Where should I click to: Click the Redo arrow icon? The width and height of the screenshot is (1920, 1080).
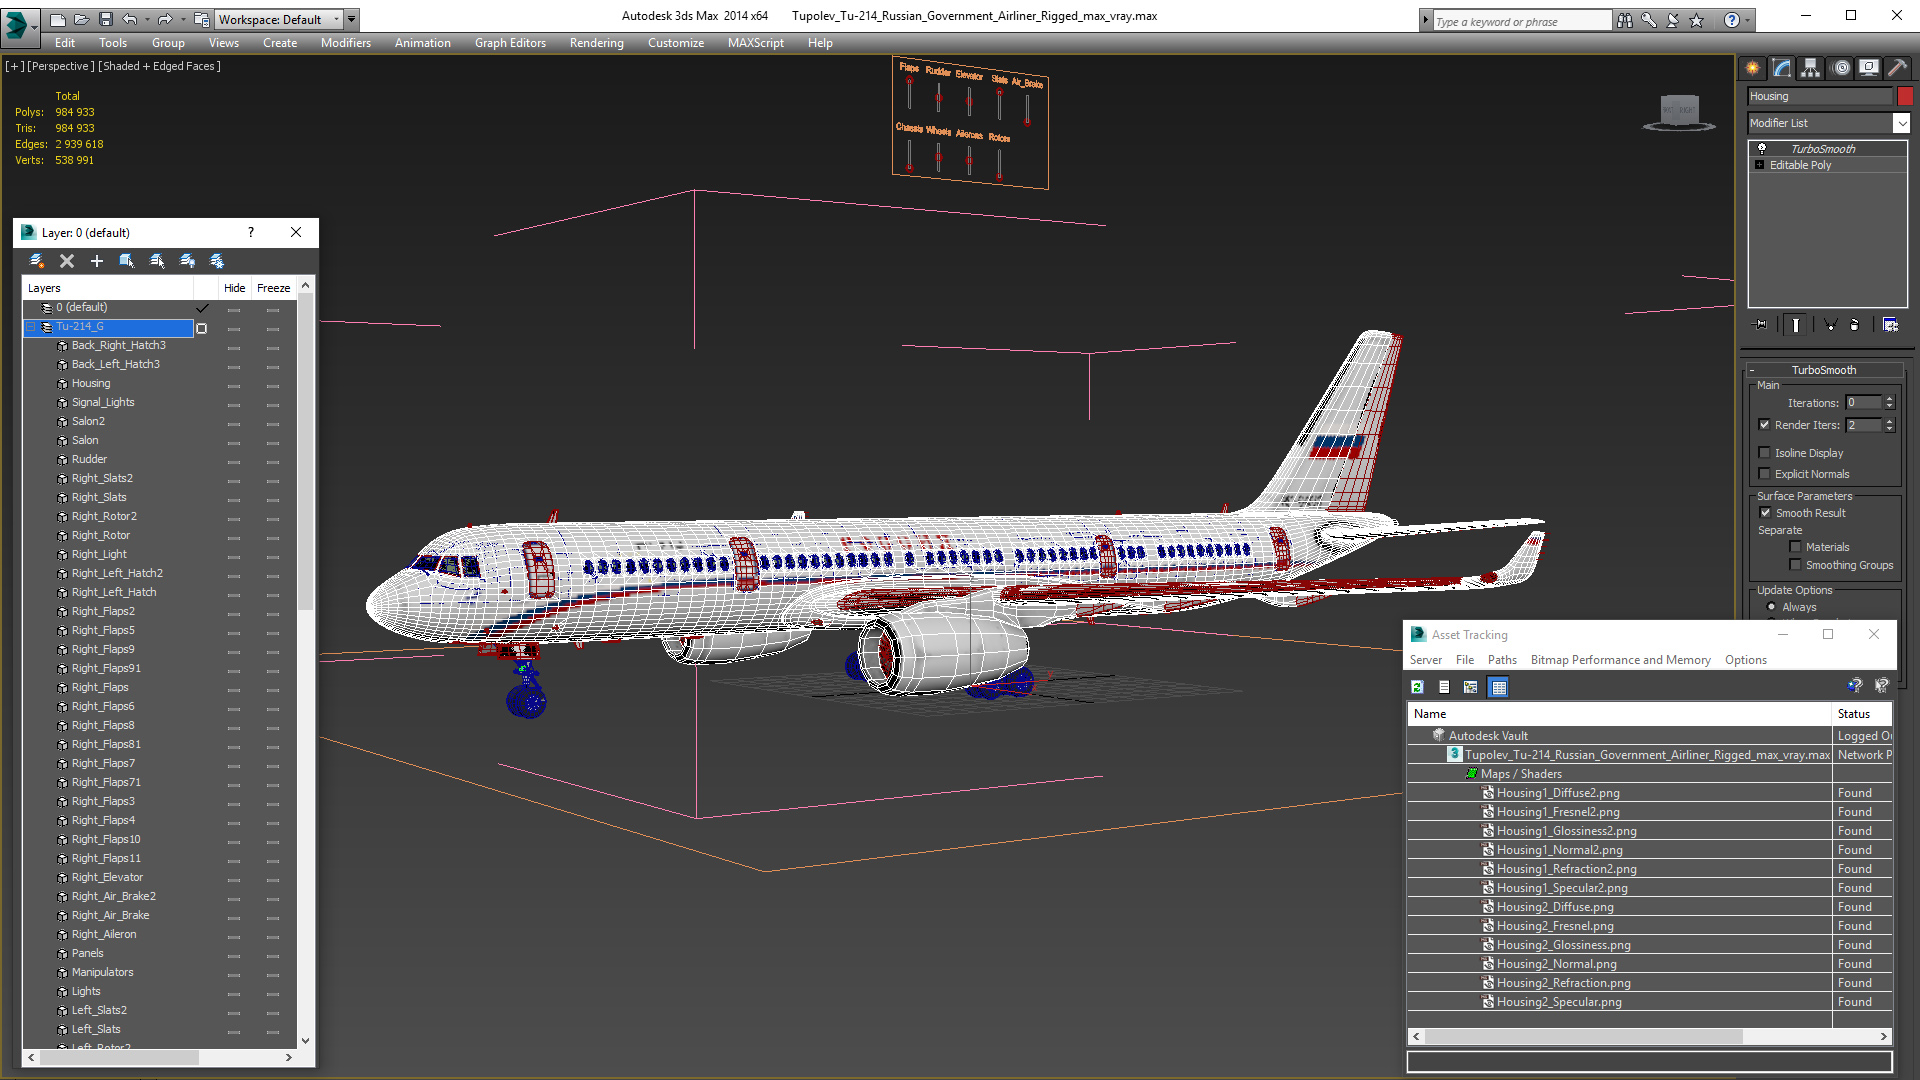click(x=165, y=19)
